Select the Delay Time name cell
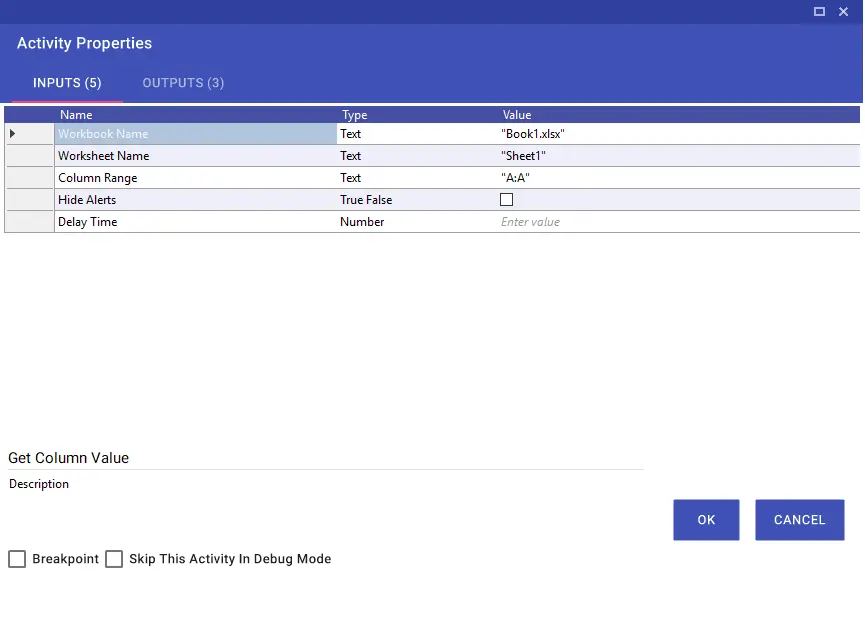 (x=195, y=222)
